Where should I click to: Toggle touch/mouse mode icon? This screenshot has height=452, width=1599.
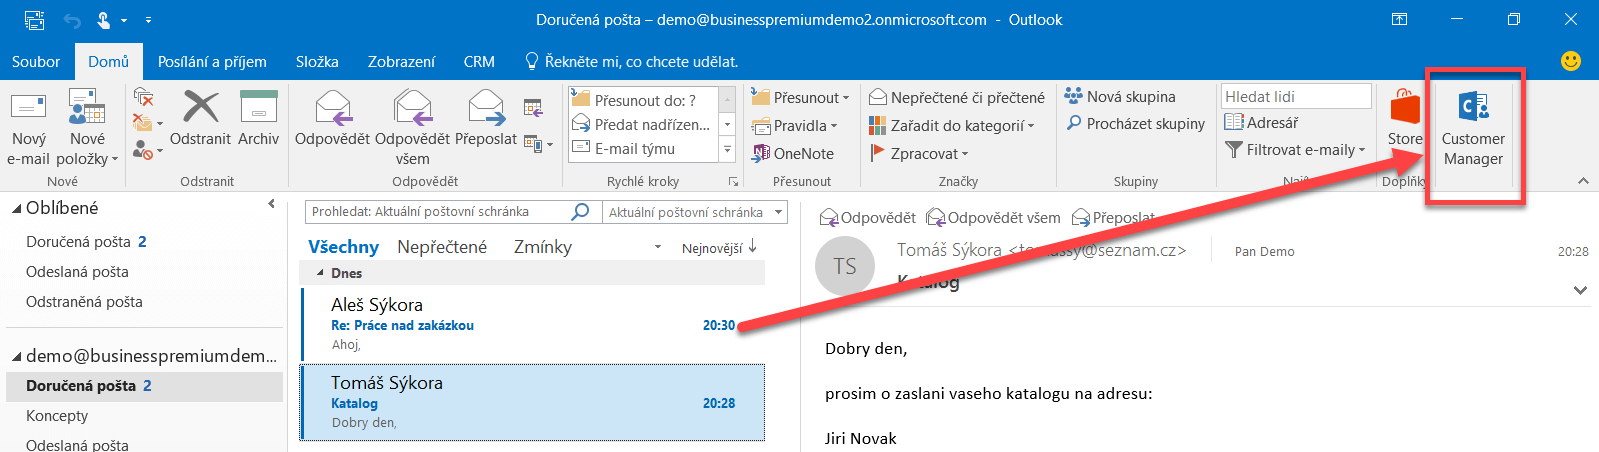(x=104, y=20)
